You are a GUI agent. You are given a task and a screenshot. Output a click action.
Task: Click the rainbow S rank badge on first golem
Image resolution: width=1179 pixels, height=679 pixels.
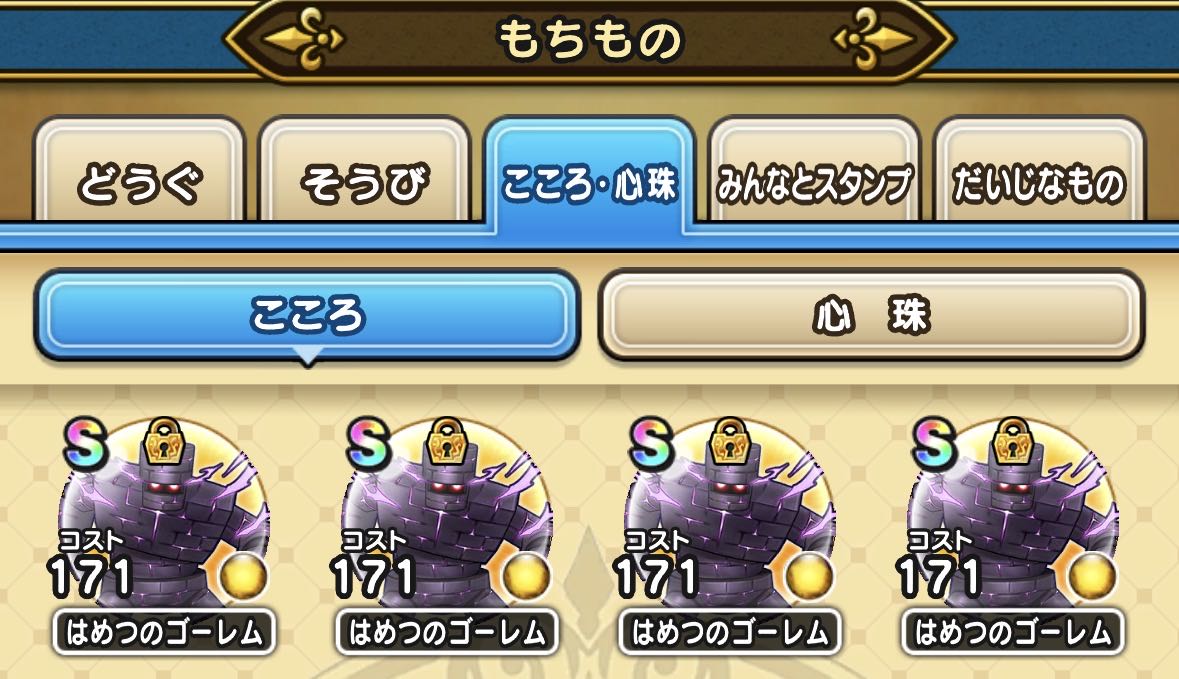point(85,444)
